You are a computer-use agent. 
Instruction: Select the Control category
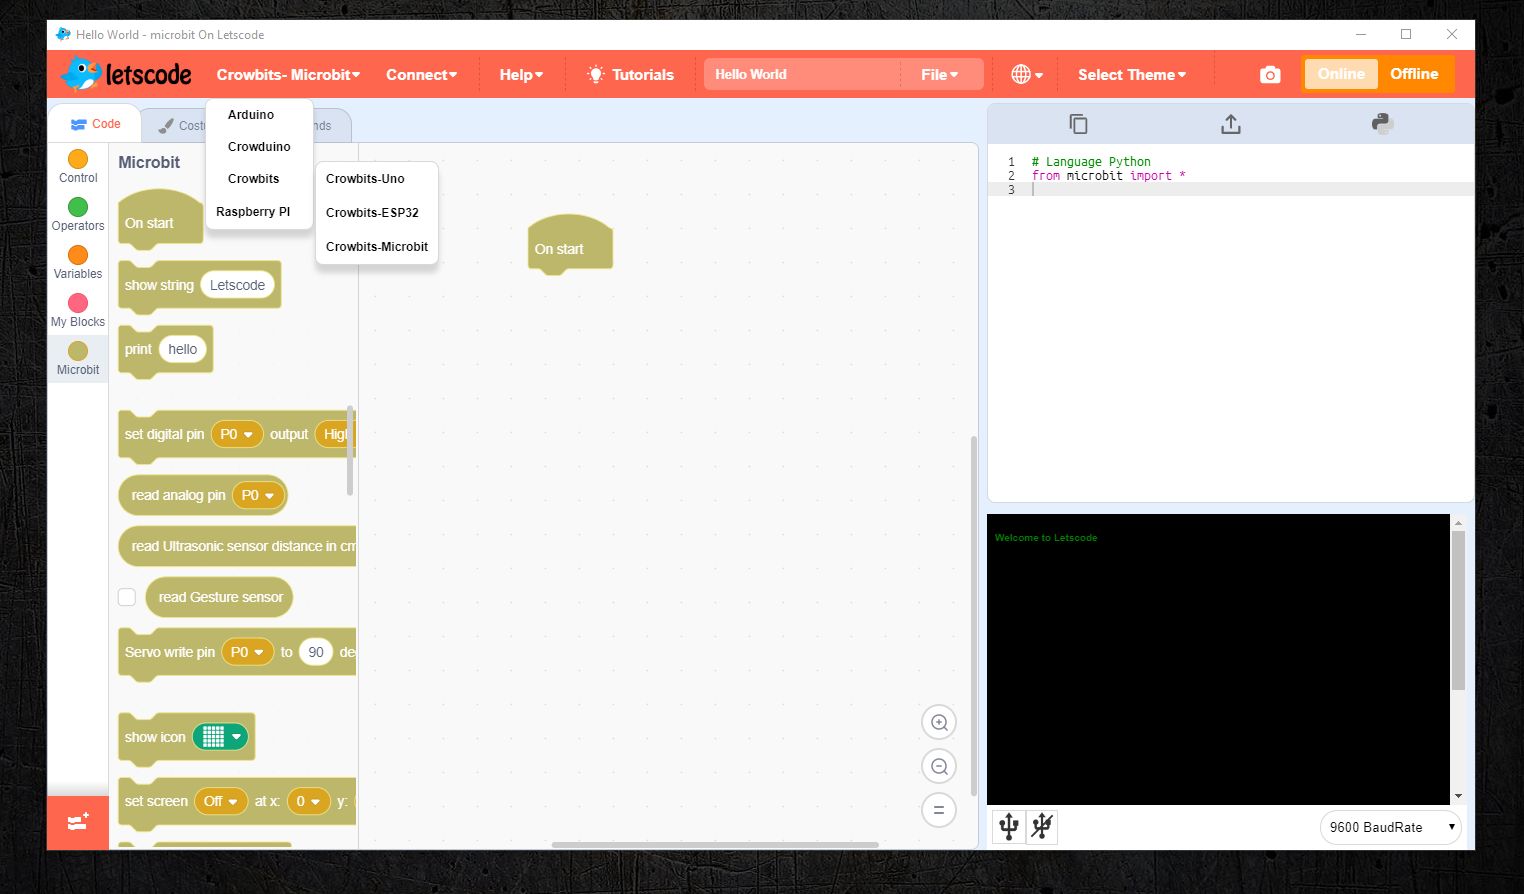click(78, 166)
